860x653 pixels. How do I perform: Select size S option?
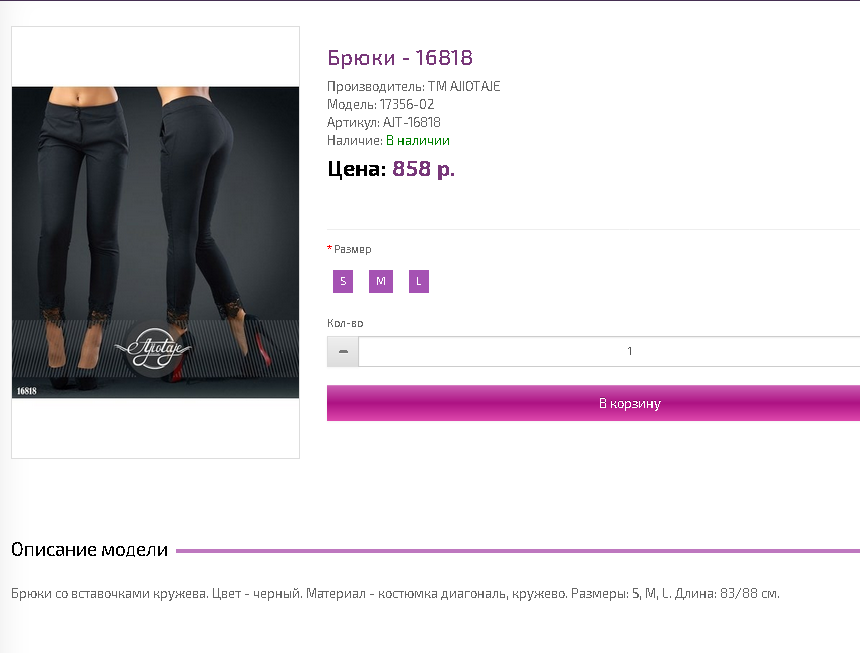[x=343, y=281]
